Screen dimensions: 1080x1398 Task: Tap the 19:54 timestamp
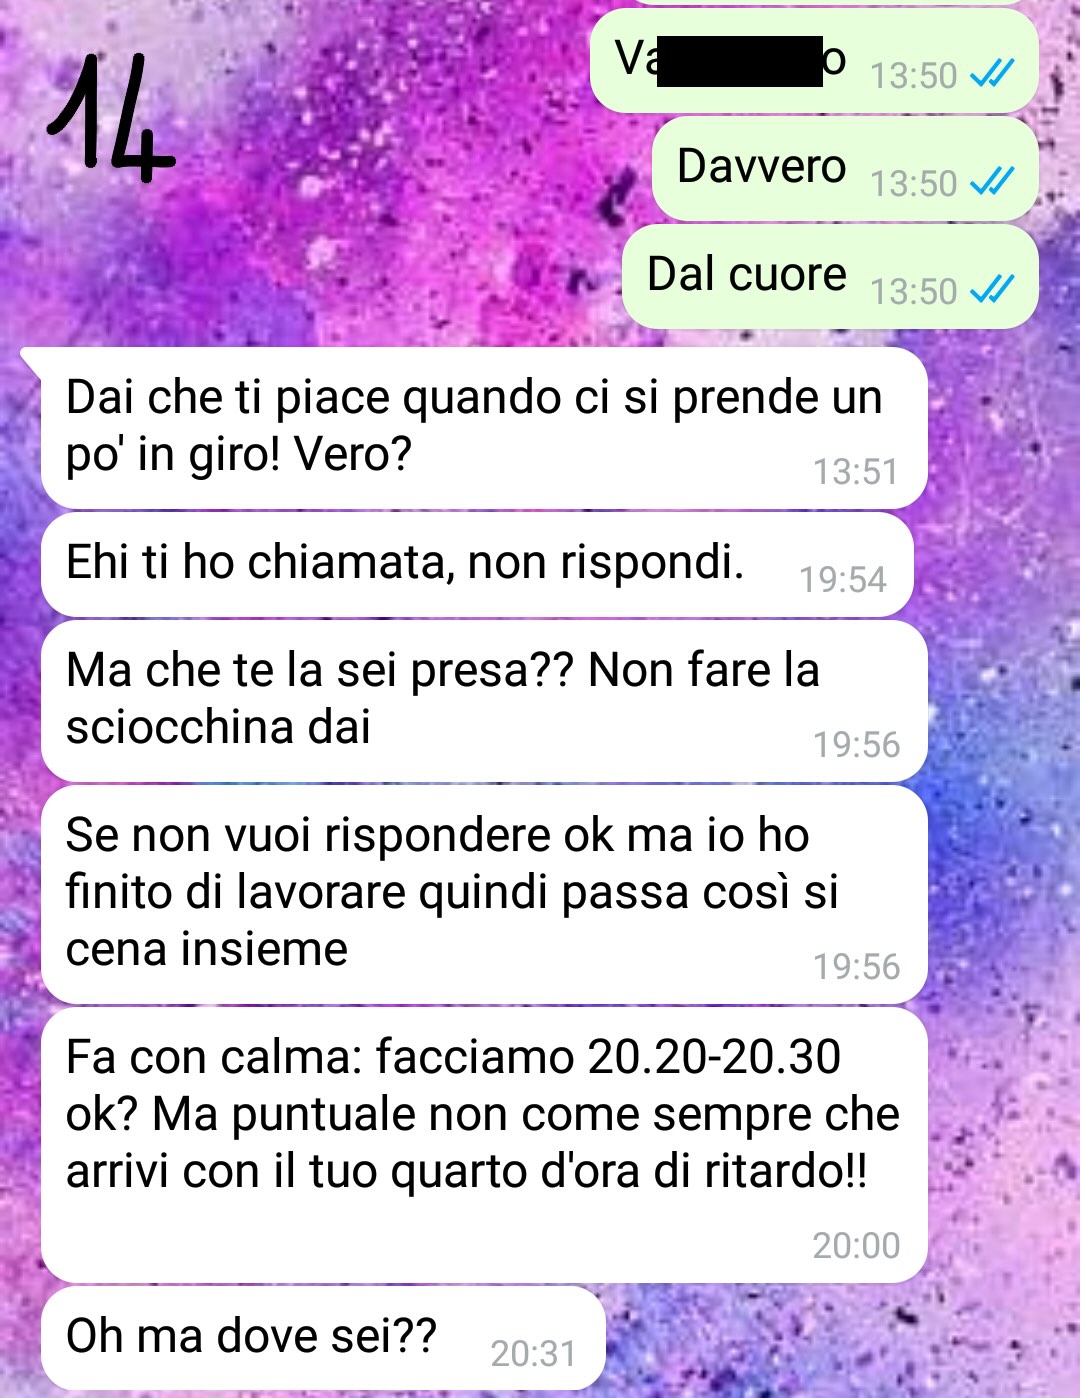843,579
